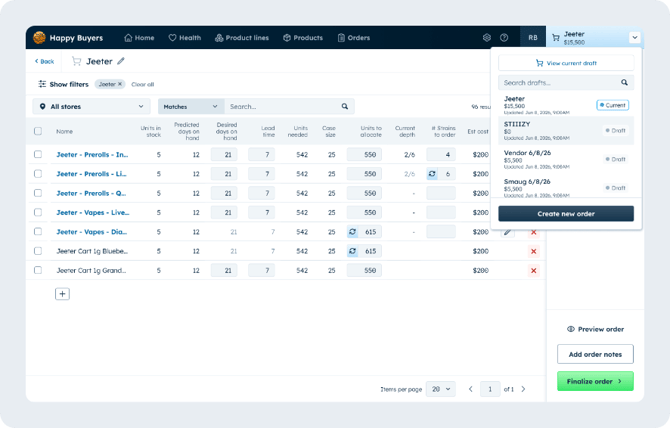Select the Vendor 6/8/26 draft

(566, 159)
